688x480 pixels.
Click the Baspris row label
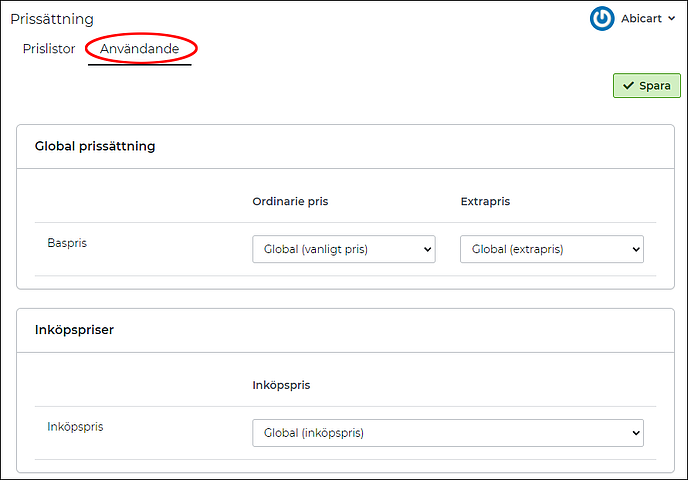pyautogui.click(x=67, y=242)
